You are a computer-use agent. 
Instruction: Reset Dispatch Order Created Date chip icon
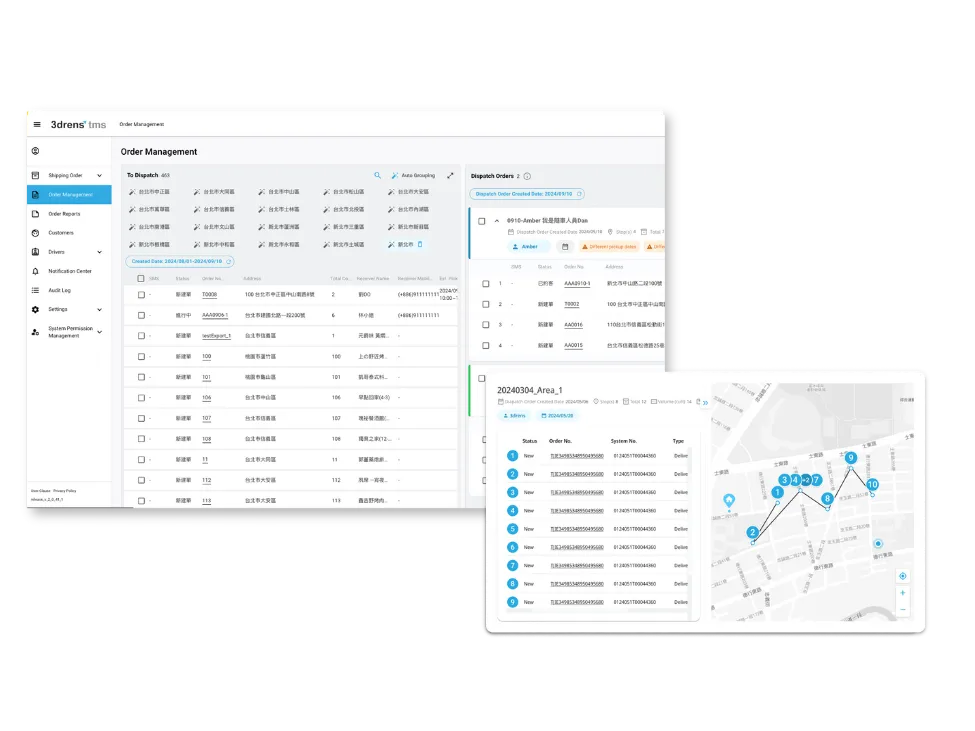(x=579, y=194)
